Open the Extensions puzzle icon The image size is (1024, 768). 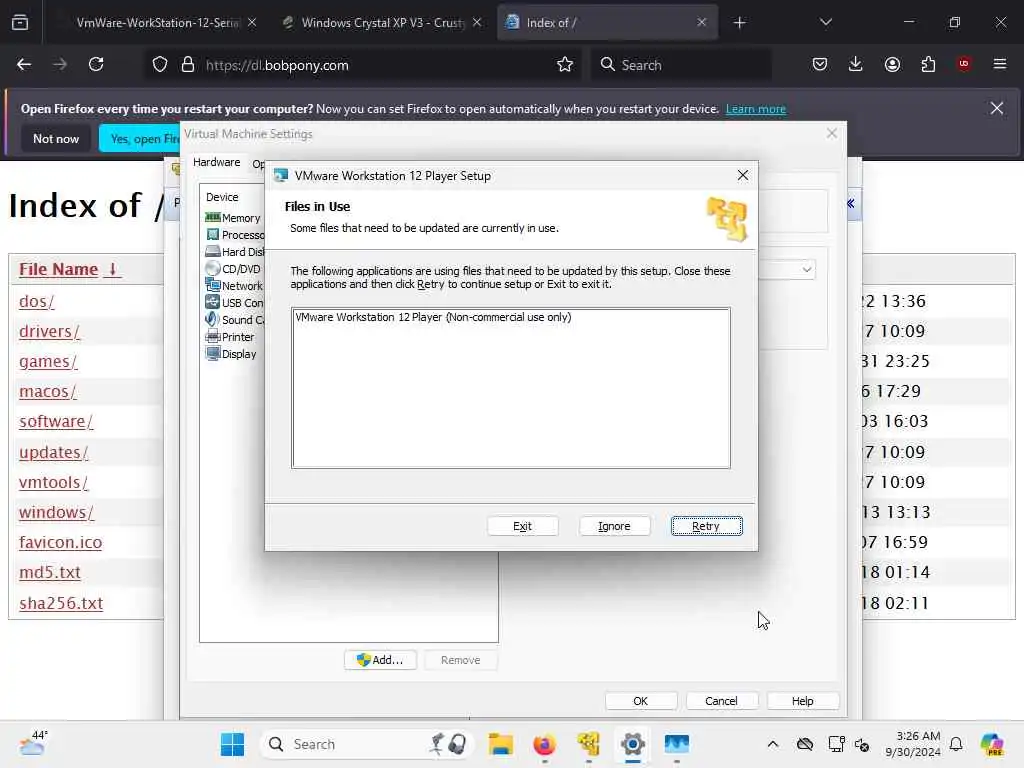click(928, 64)
